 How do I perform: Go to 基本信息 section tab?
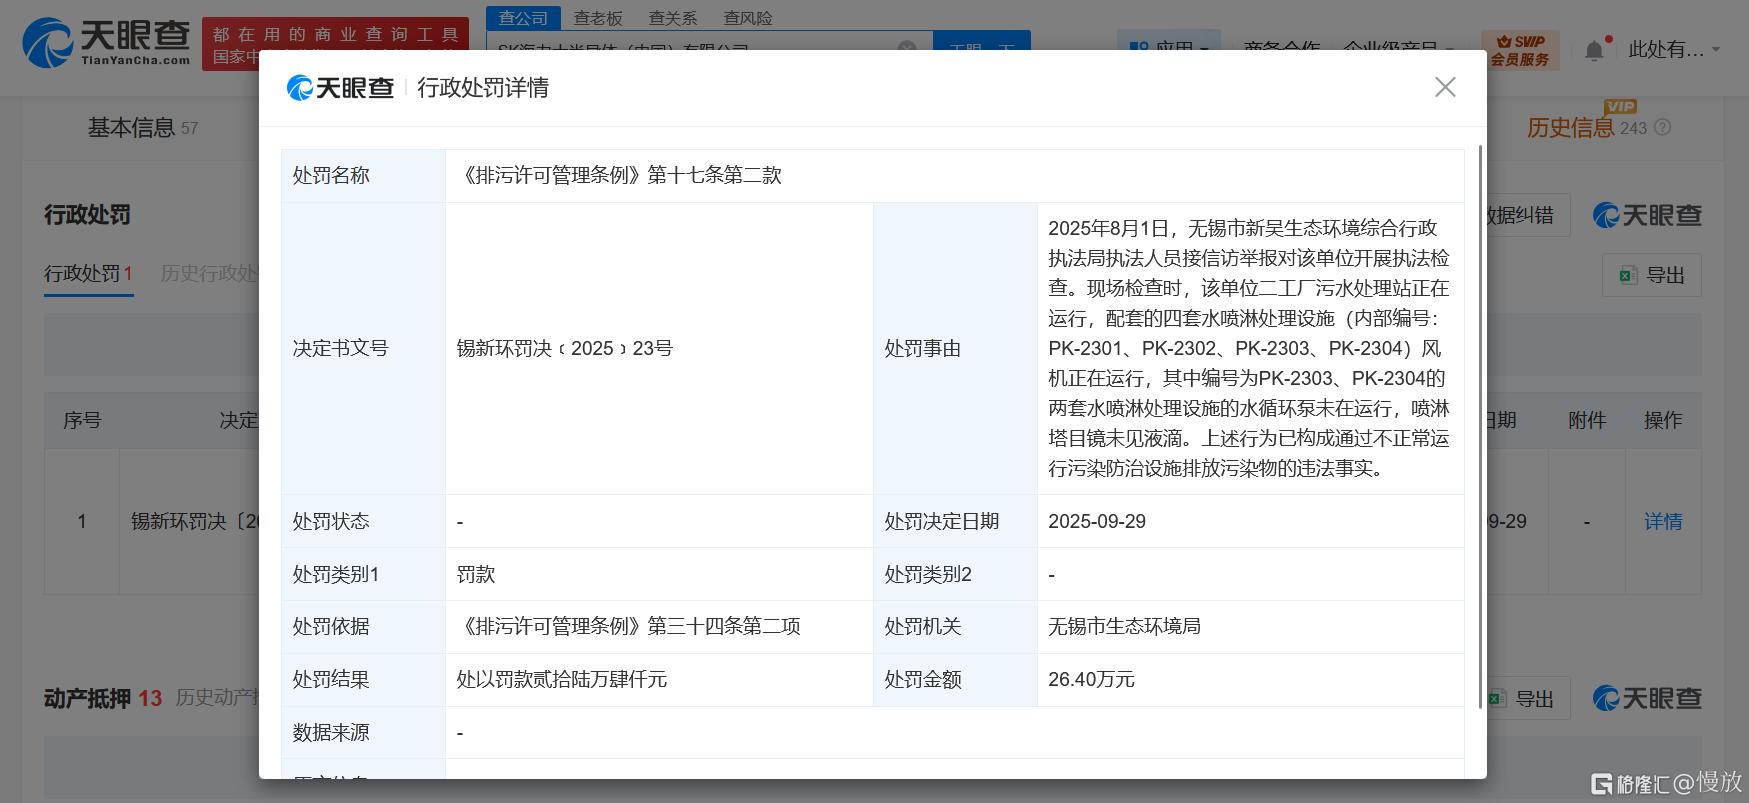131,128
